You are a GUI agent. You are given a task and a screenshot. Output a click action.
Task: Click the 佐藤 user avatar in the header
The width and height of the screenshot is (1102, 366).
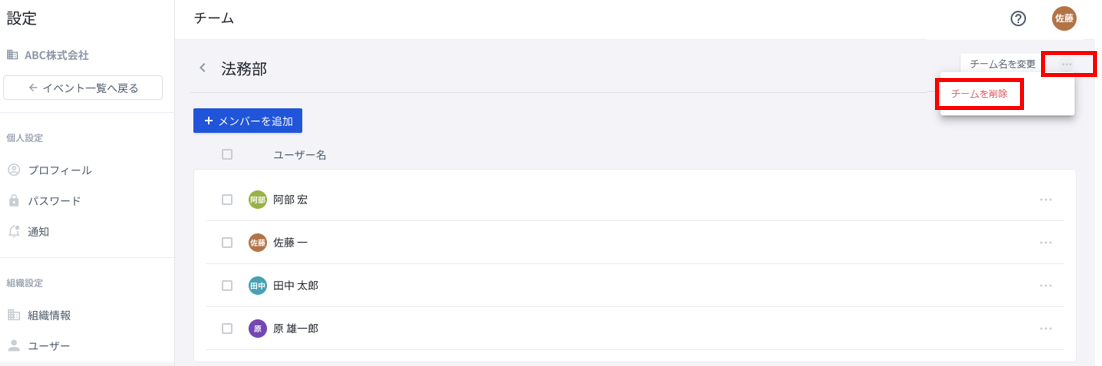(1064, 19)
